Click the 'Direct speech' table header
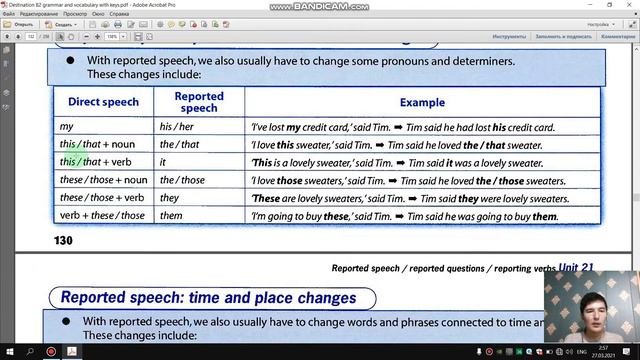Viewport: 640px width, 360px height. 103,102
